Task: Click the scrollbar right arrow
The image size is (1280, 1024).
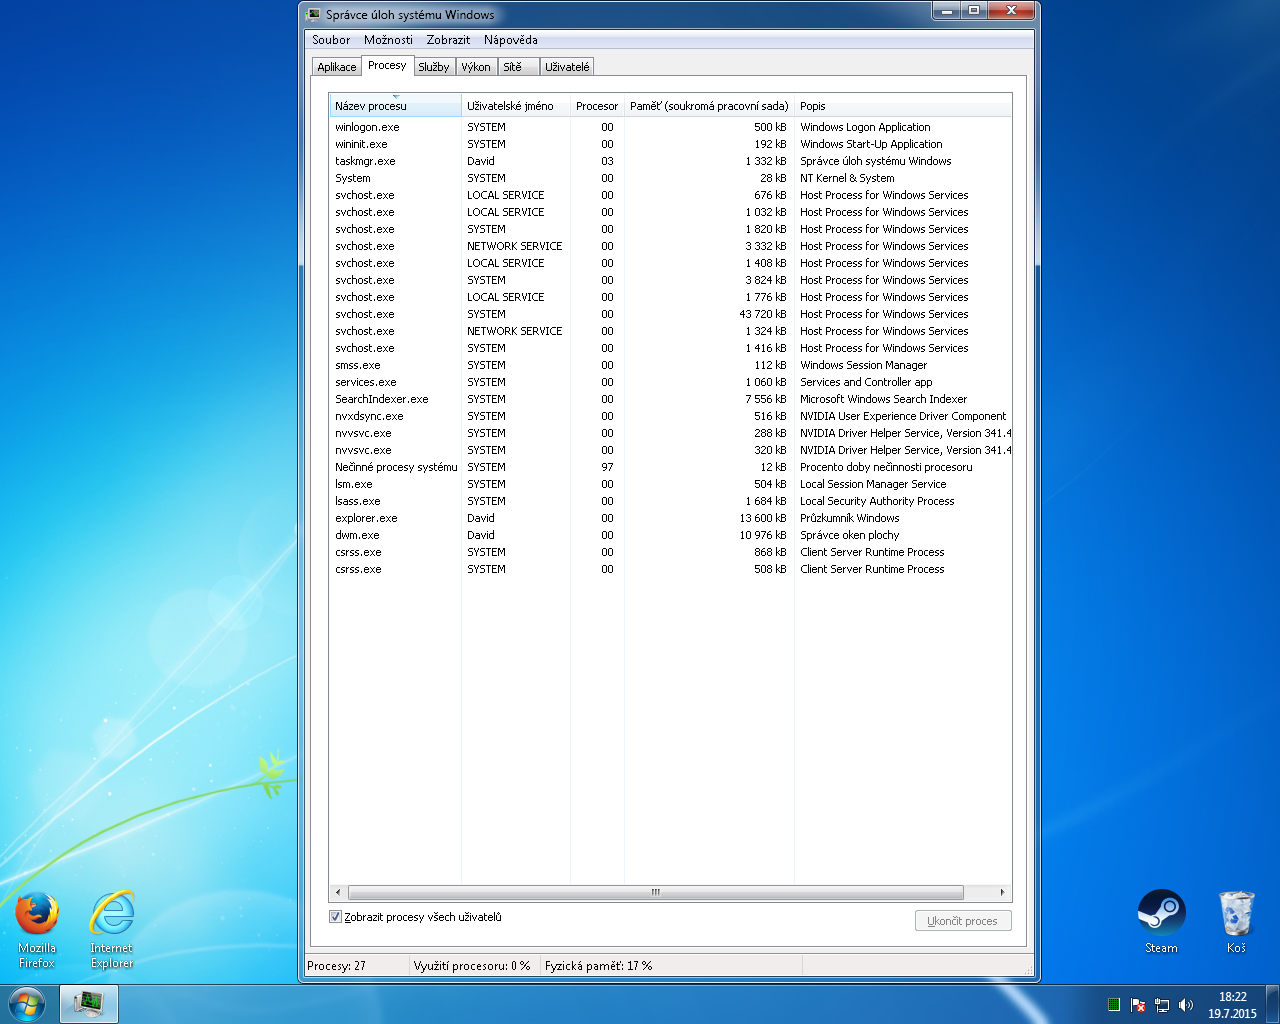Action: [x=1002, y=892]
